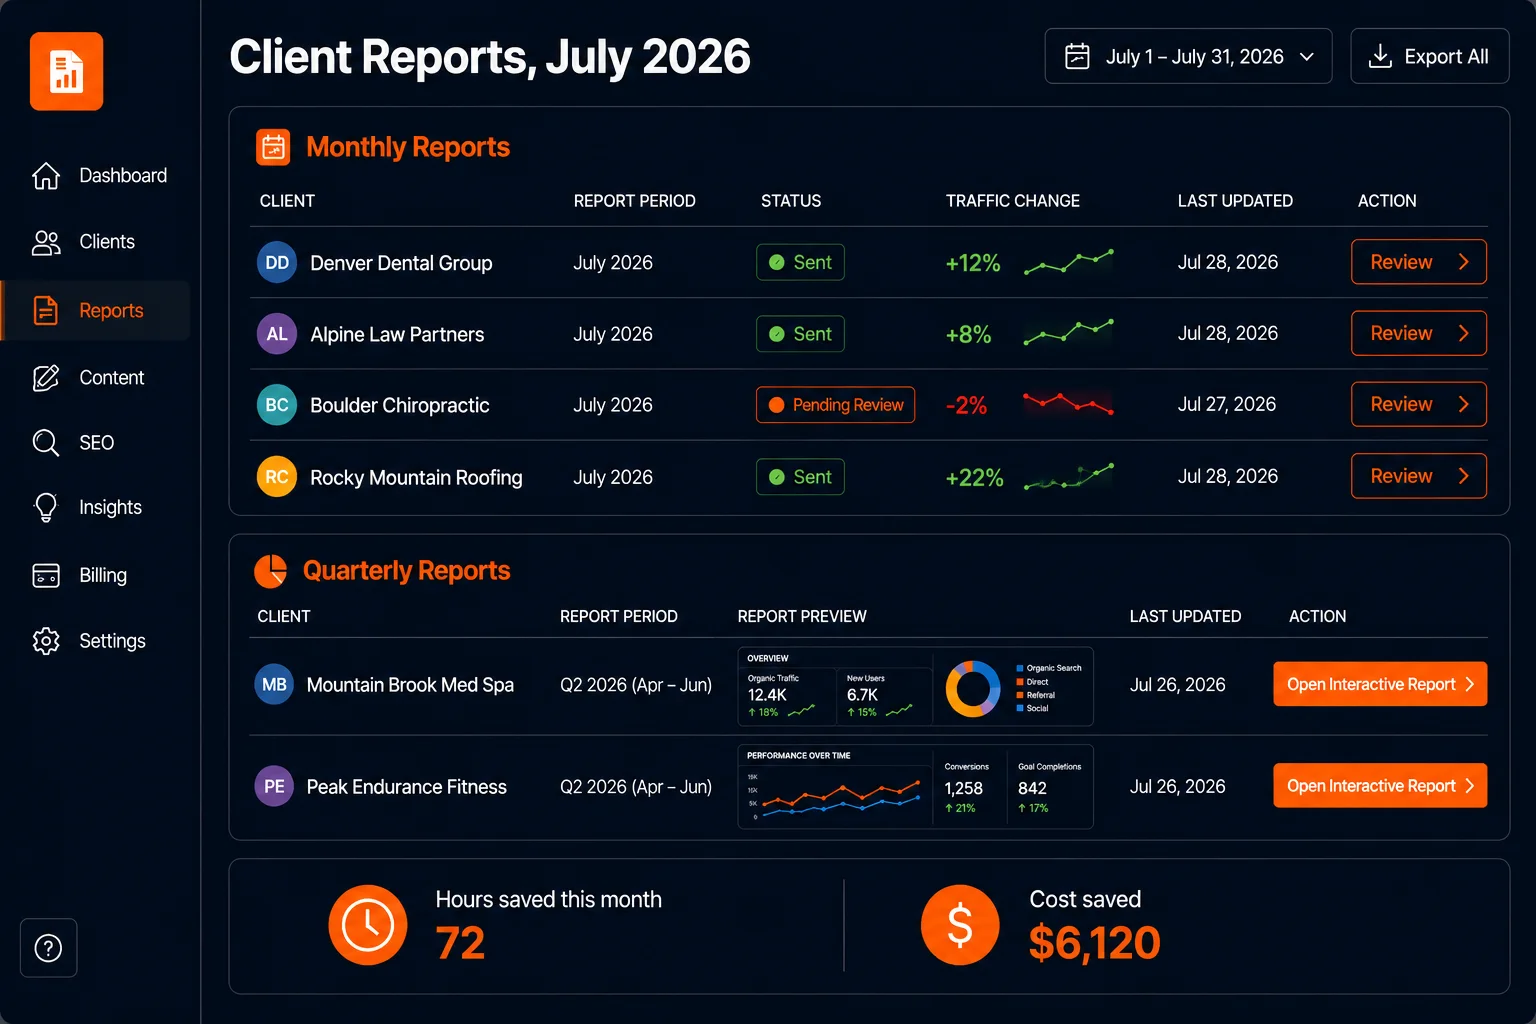Click the DD avatar for Denver Dental Group
Image resolution: width=1536 pixels, height=1024 pixels.
click(x=277, y=263)
